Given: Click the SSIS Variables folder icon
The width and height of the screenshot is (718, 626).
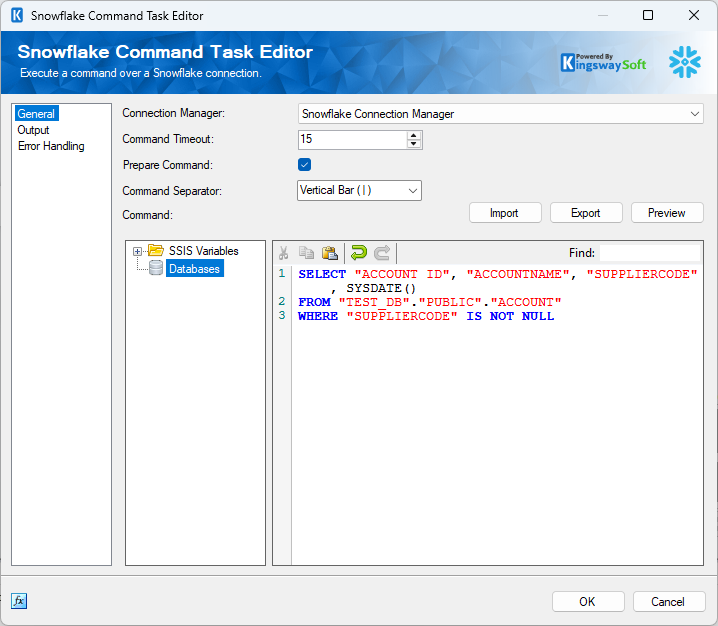Looking at the screenshot, I should click(155, 251).
